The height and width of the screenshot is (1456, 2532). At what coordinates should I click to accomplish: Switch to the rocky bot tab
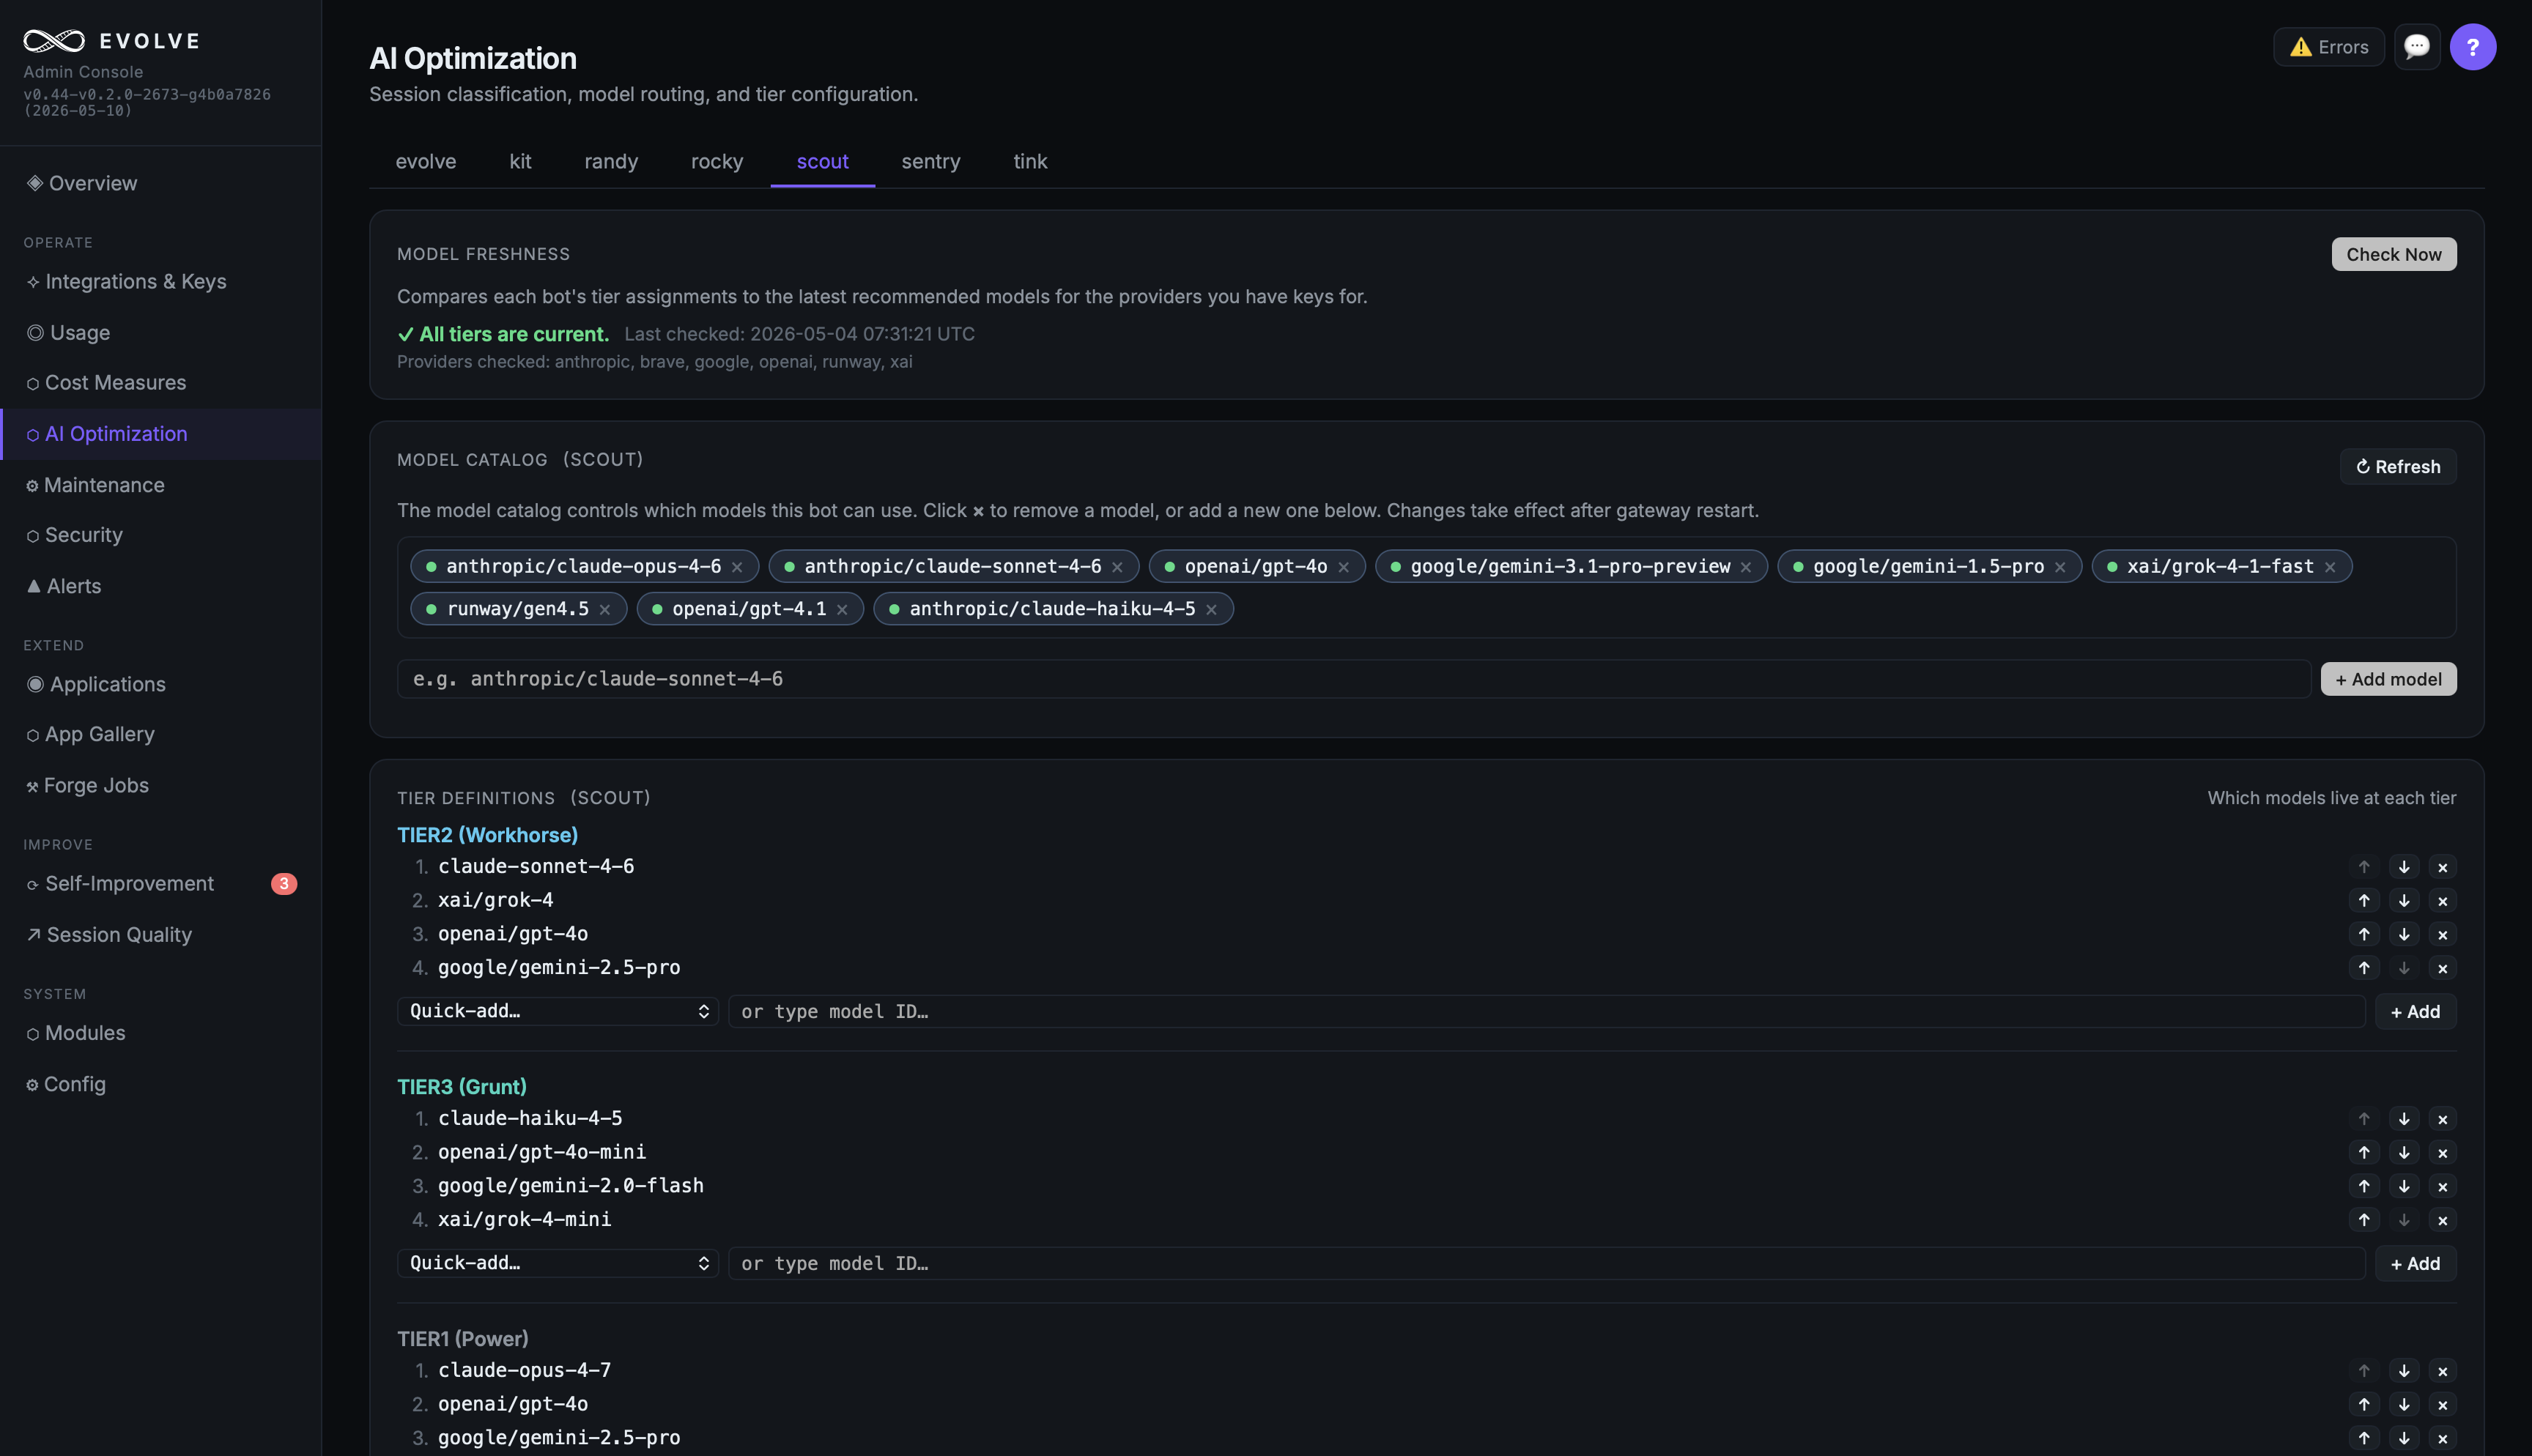click(717, 161)
